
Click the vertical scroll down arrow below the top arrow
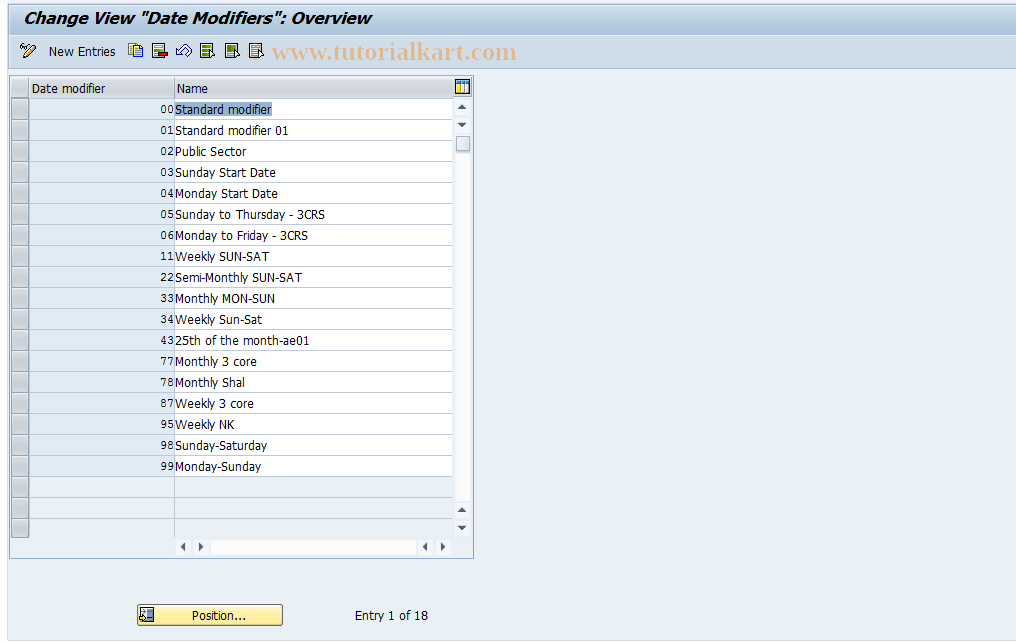(462, 124)
